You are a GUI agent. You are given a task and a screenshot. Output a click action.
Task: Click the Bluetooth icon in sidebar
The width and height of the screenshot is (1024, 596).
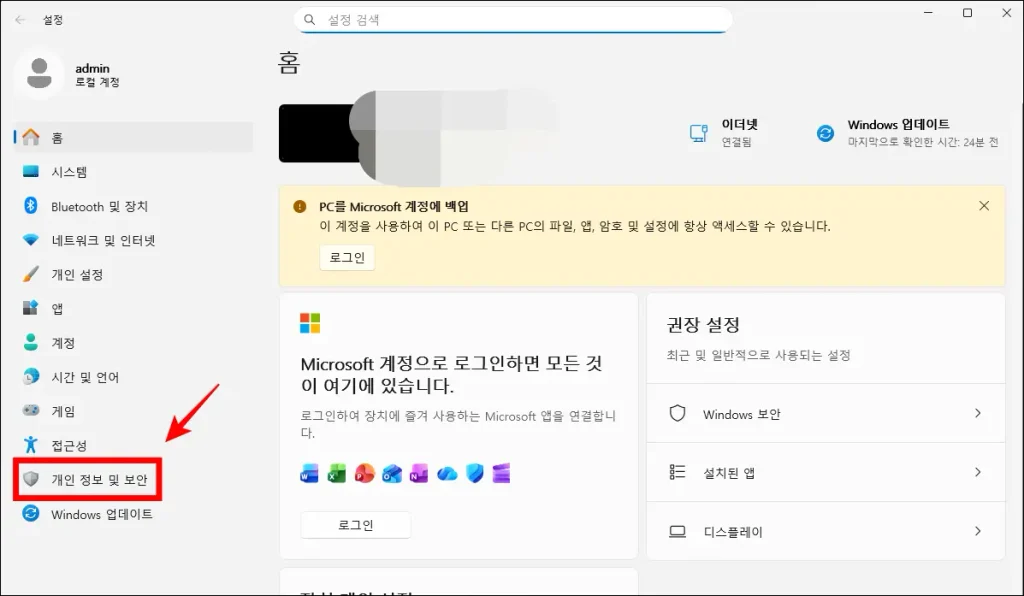[x=31, y=206]
